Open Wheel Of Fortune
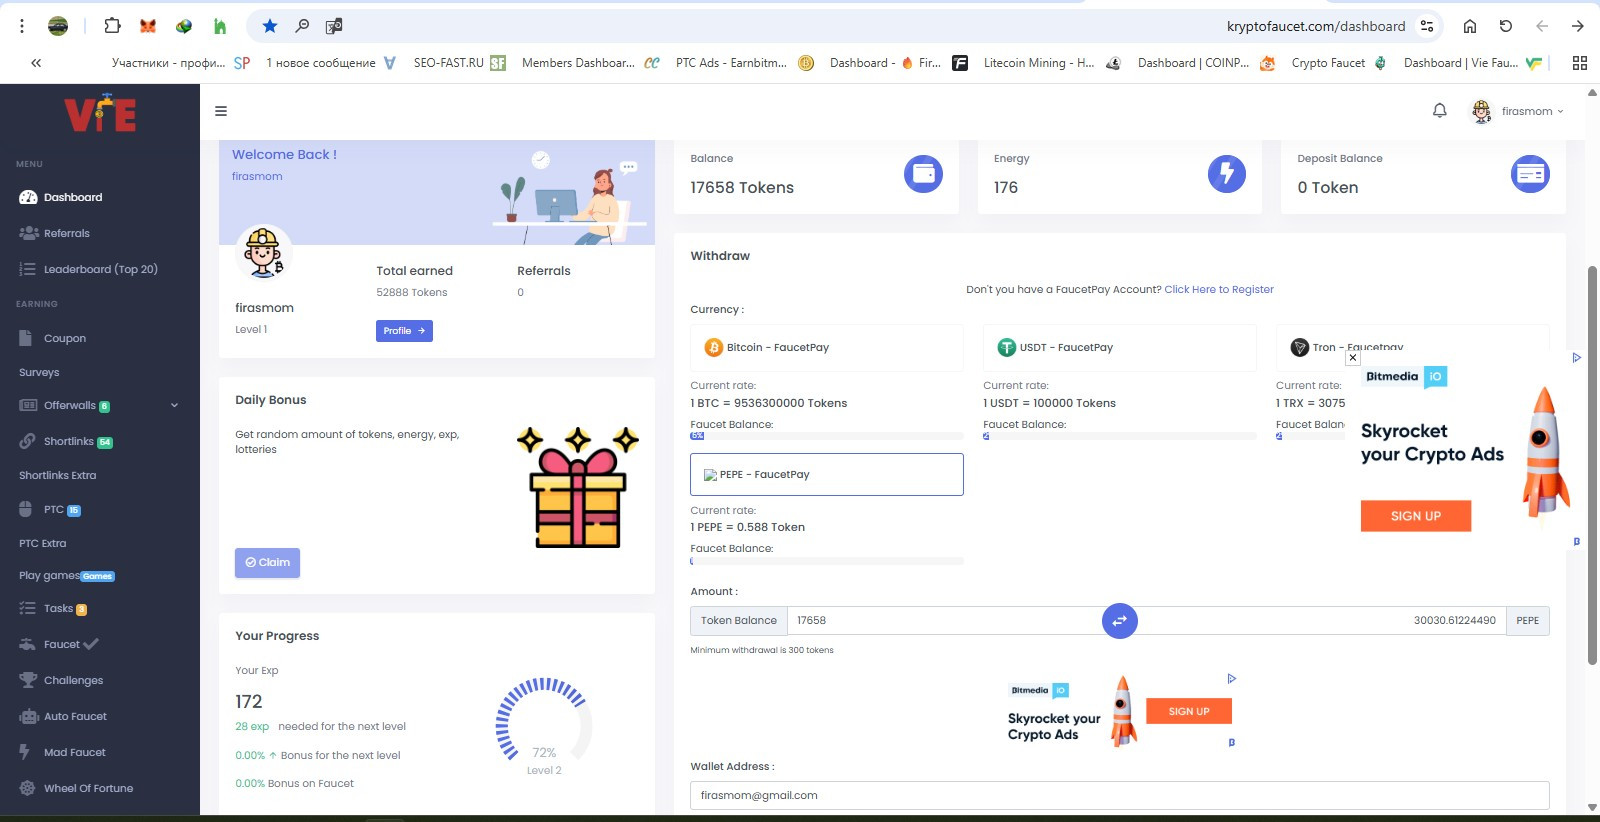 click(x=88, y=788)
